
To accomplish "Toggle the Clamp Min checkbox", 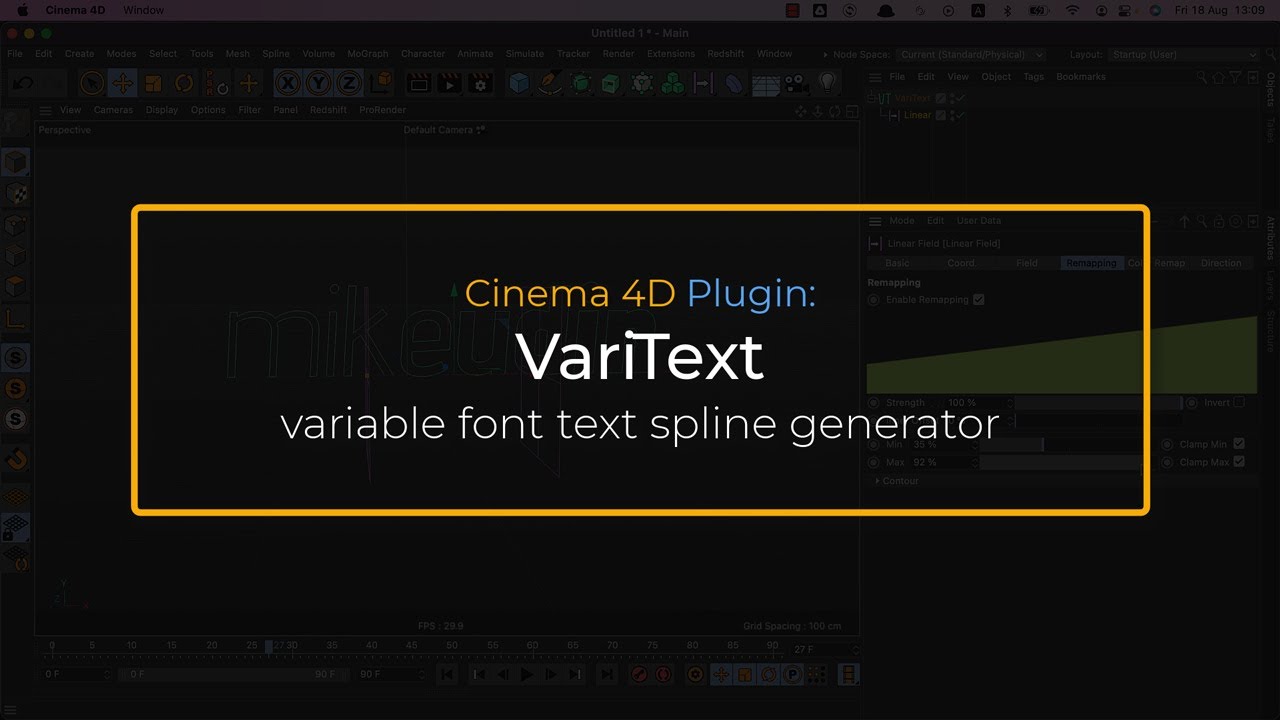I will pos(1239,444).
